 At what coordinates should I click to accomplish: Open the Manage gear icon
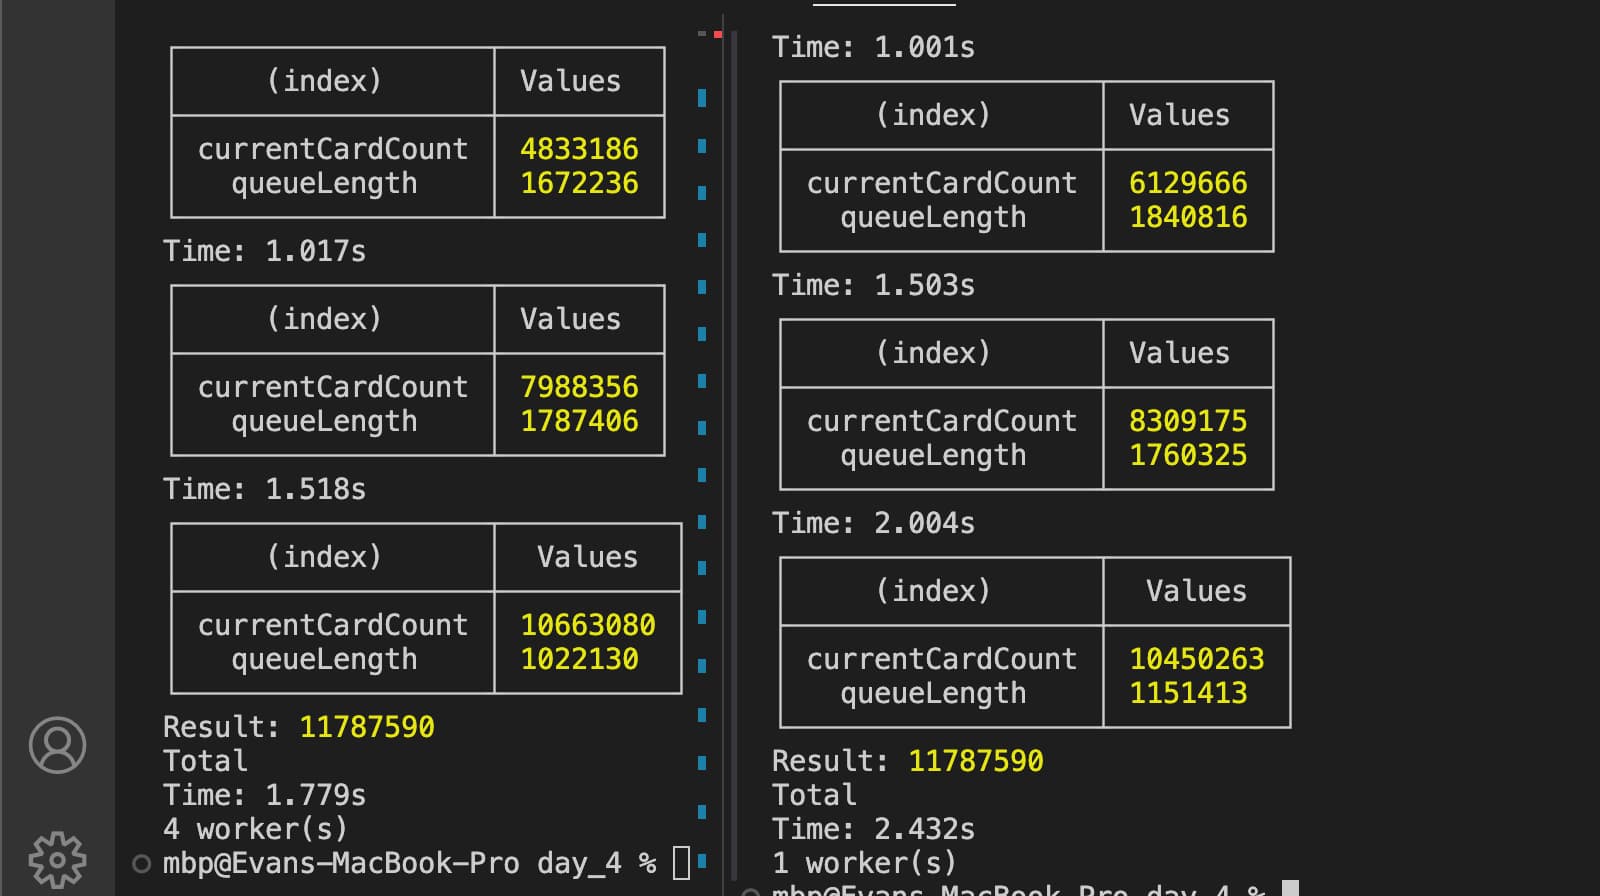click(x=57, y=859)
